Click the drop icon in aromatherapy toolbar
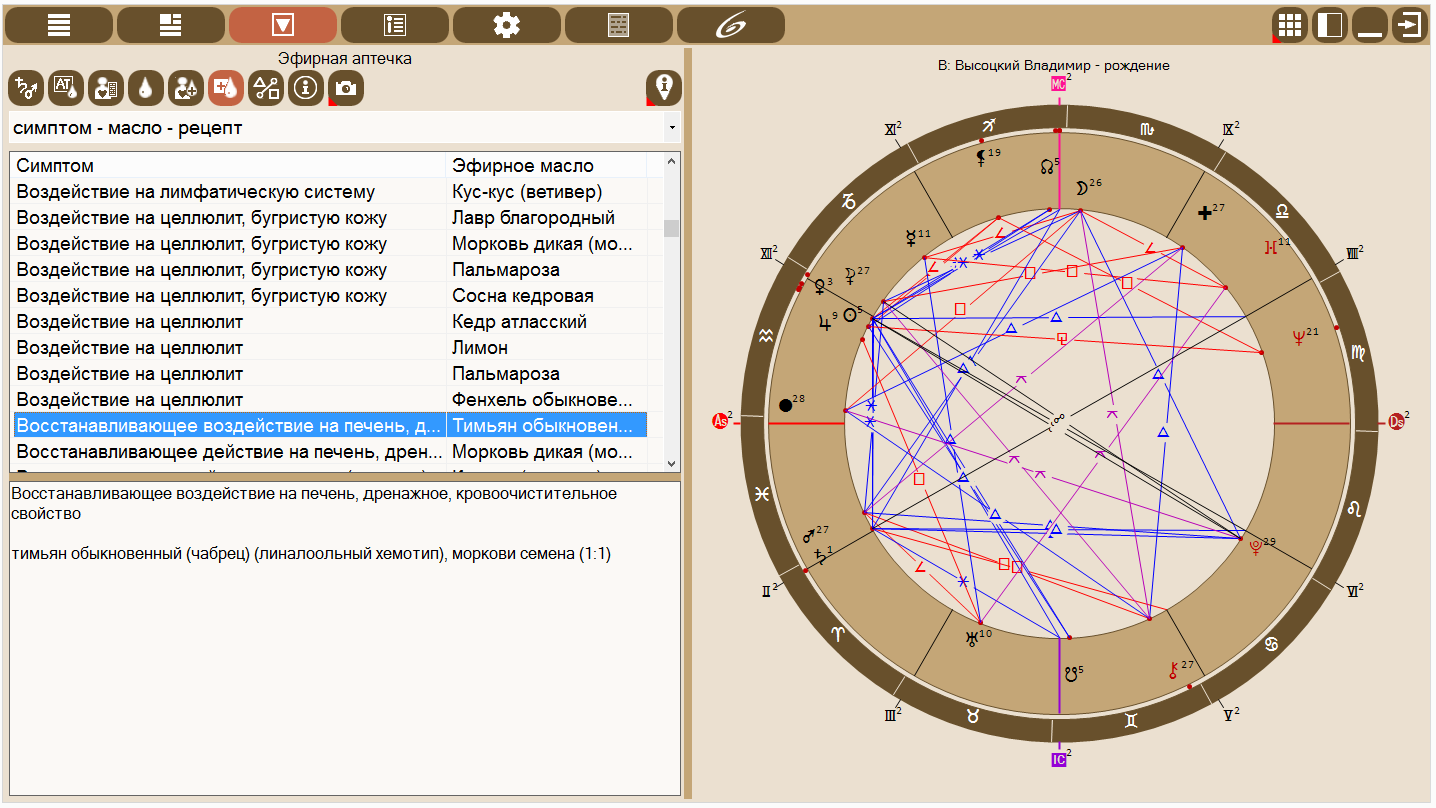 click(146, 88)
